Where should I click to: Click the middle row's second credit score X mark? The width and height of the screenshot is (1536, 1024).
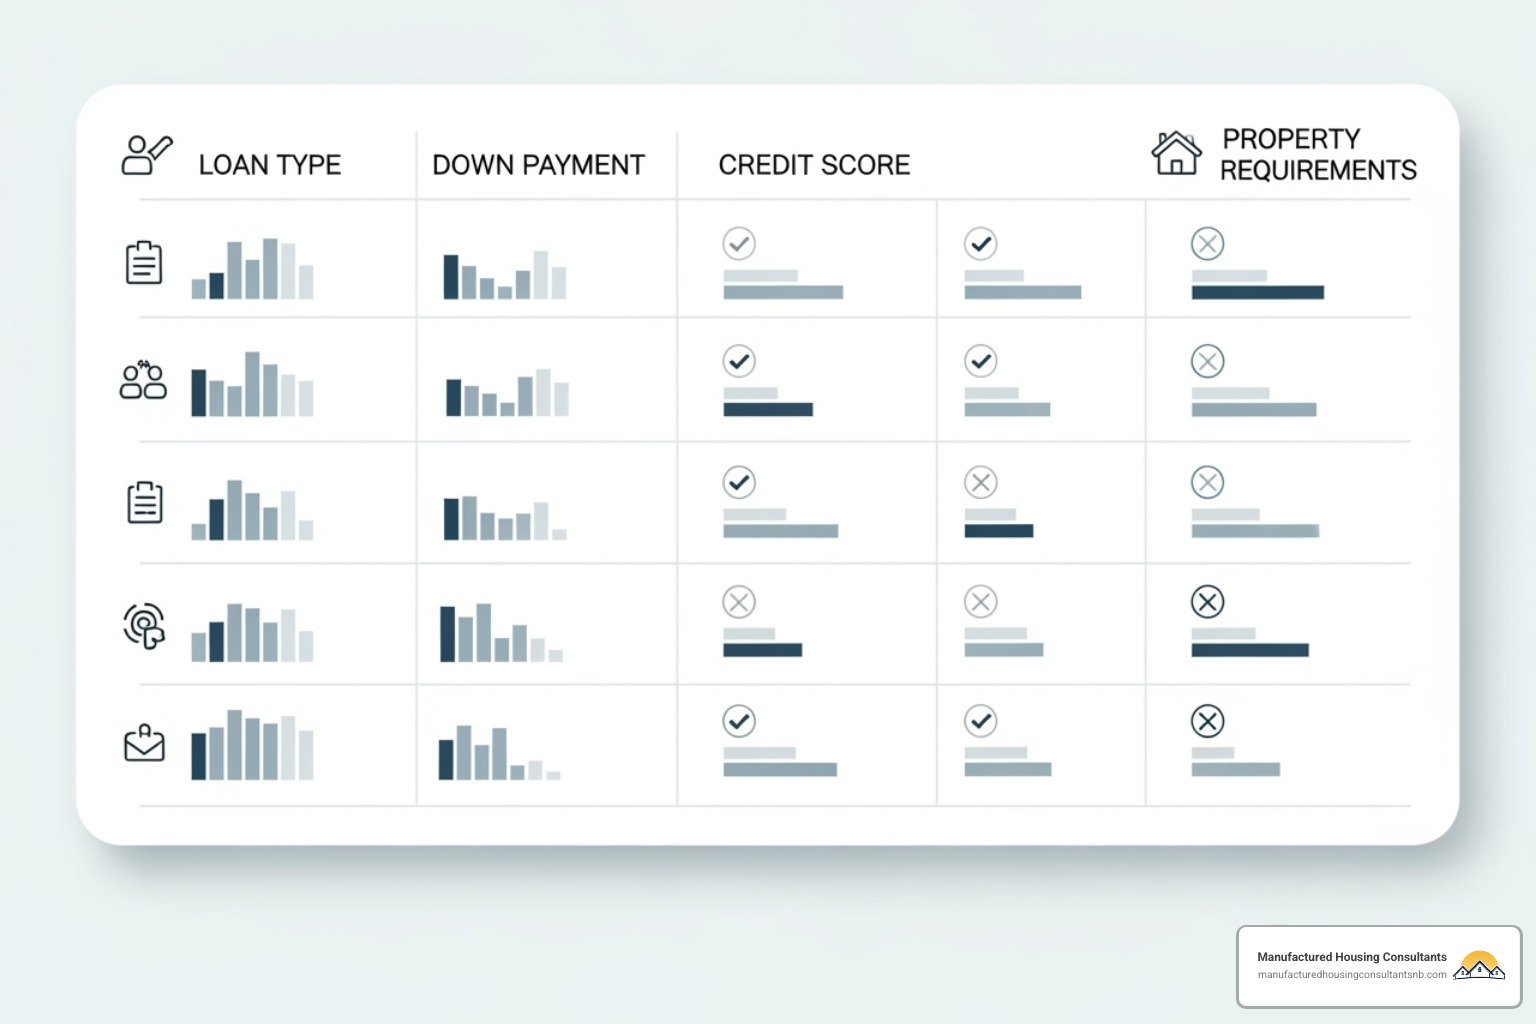click(981, 482)
